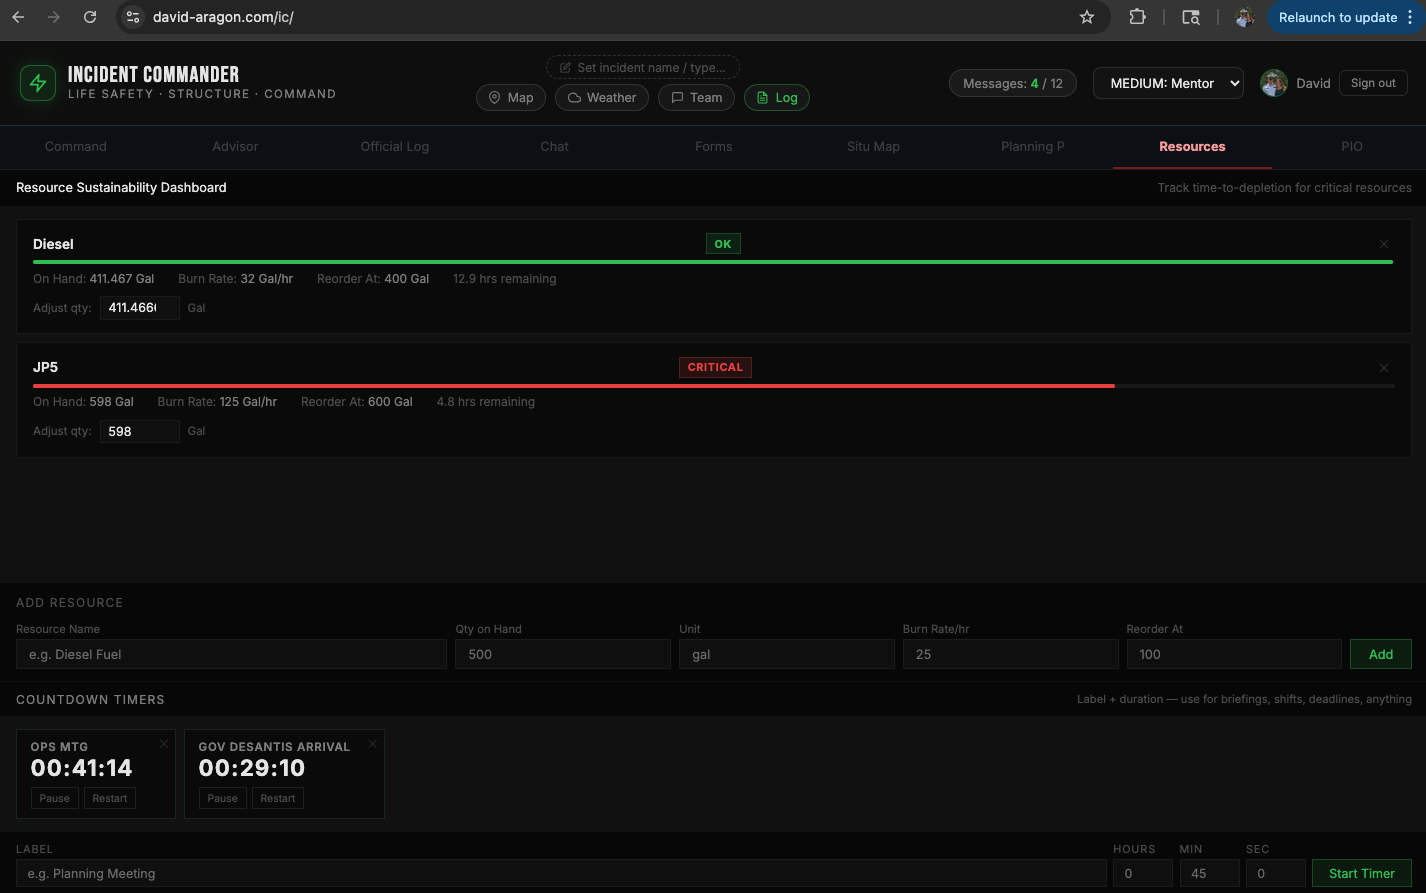Click the Incident Commander lightning logo
Viewport: 1426px width, 893px height.
pos(38,83)
